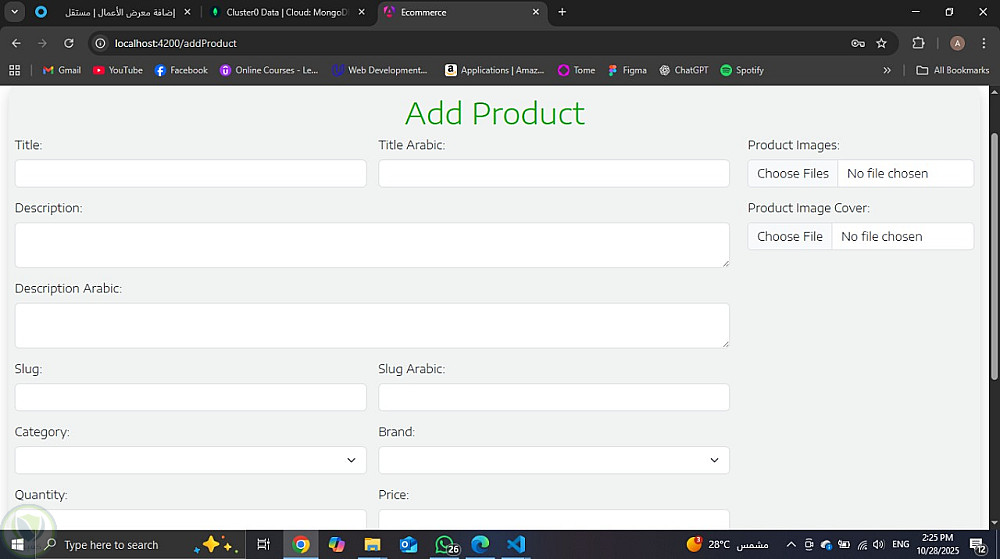Open Outlook from the taskbar
The image size is (1000, 559).
408,544
